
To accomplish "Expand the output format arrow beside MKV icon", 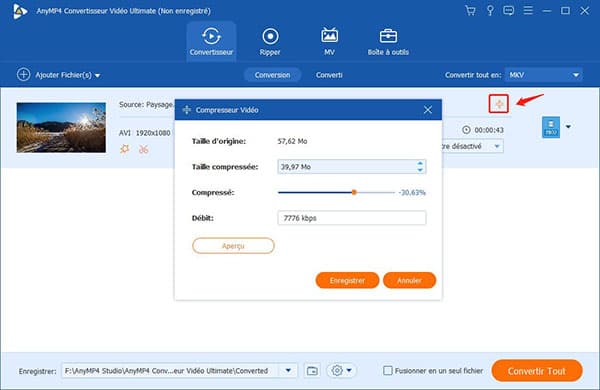I will pos(569,127).
